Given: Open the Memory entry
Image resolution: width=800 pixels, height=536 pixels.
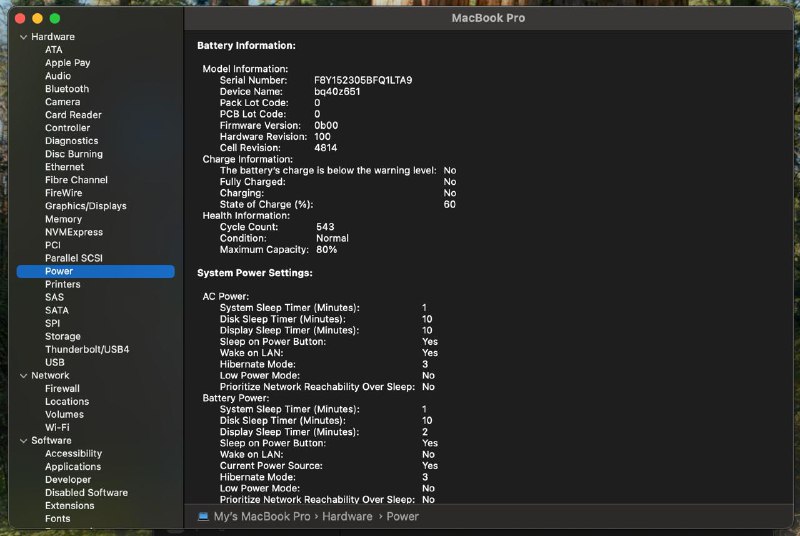Looking at the screenshot, I should coord(63,219).
